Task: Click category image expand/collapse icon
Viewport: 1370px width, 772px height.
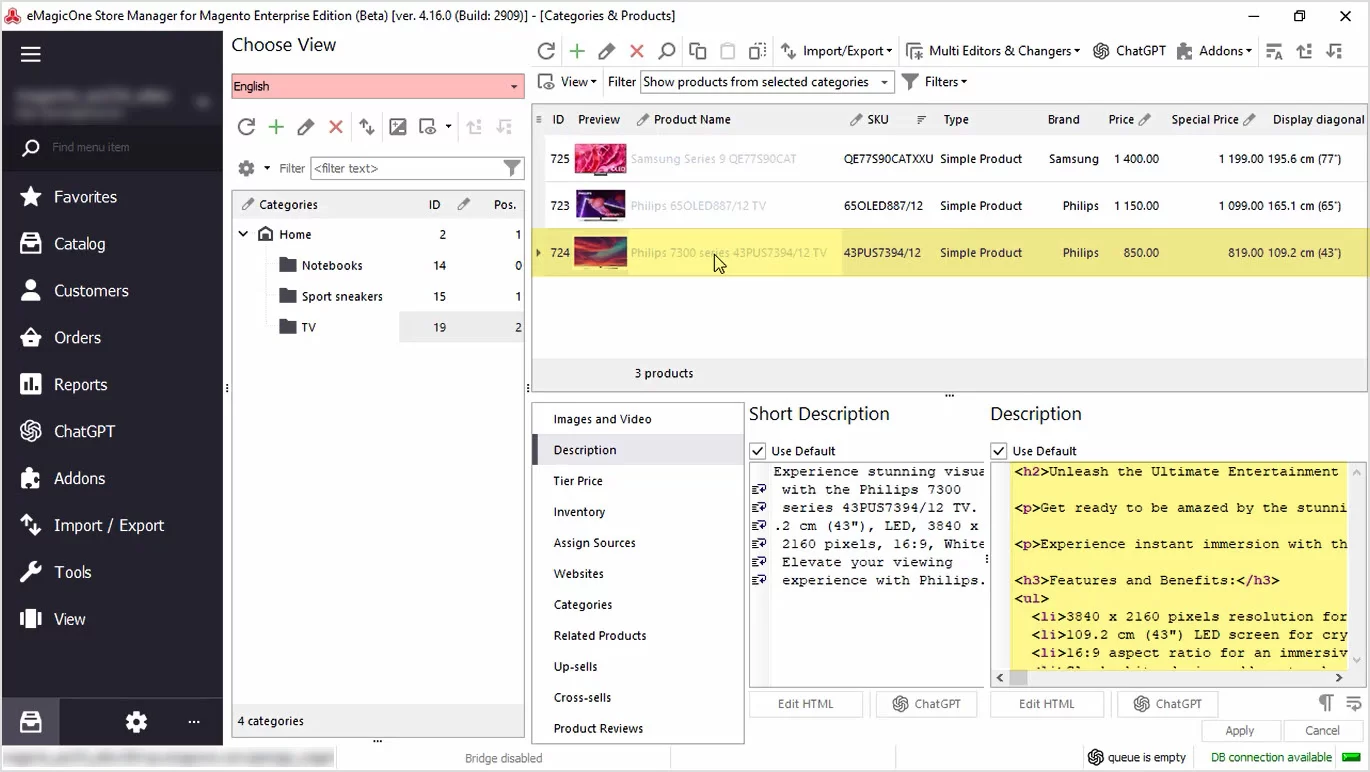Action: (x=398, y=127)
